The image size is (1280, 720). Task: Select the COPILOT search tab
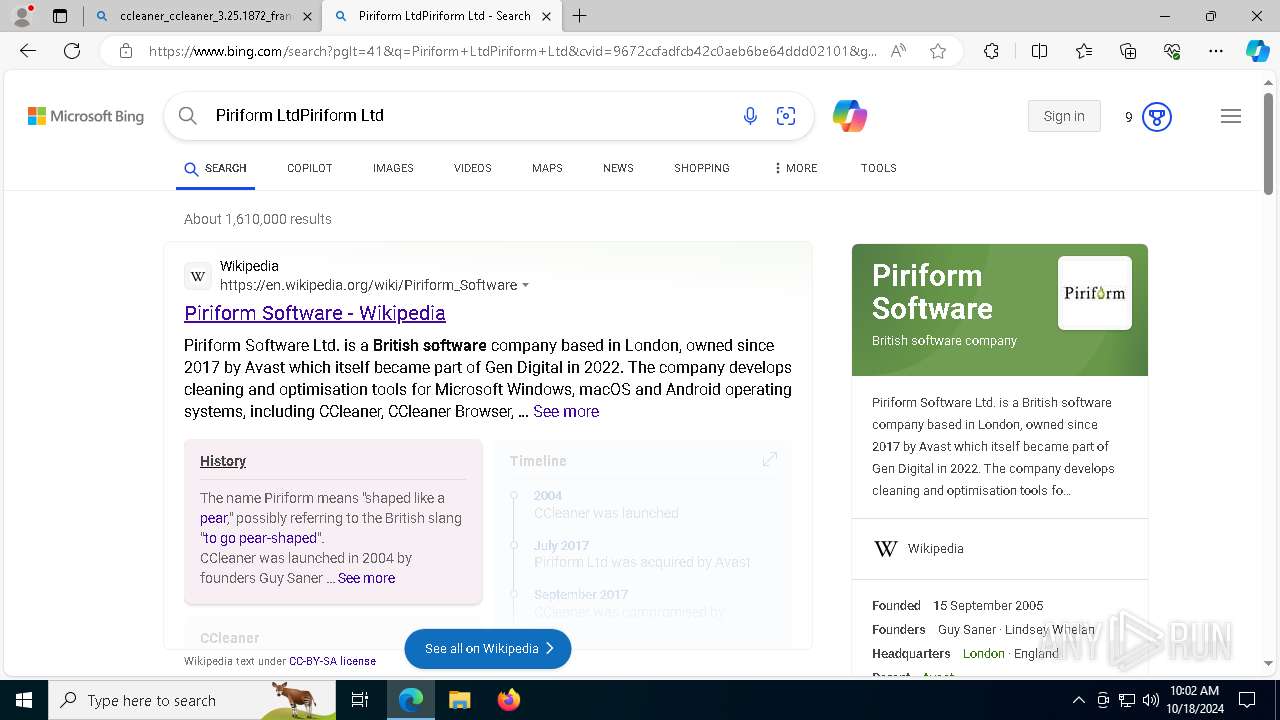coord(309,168)
